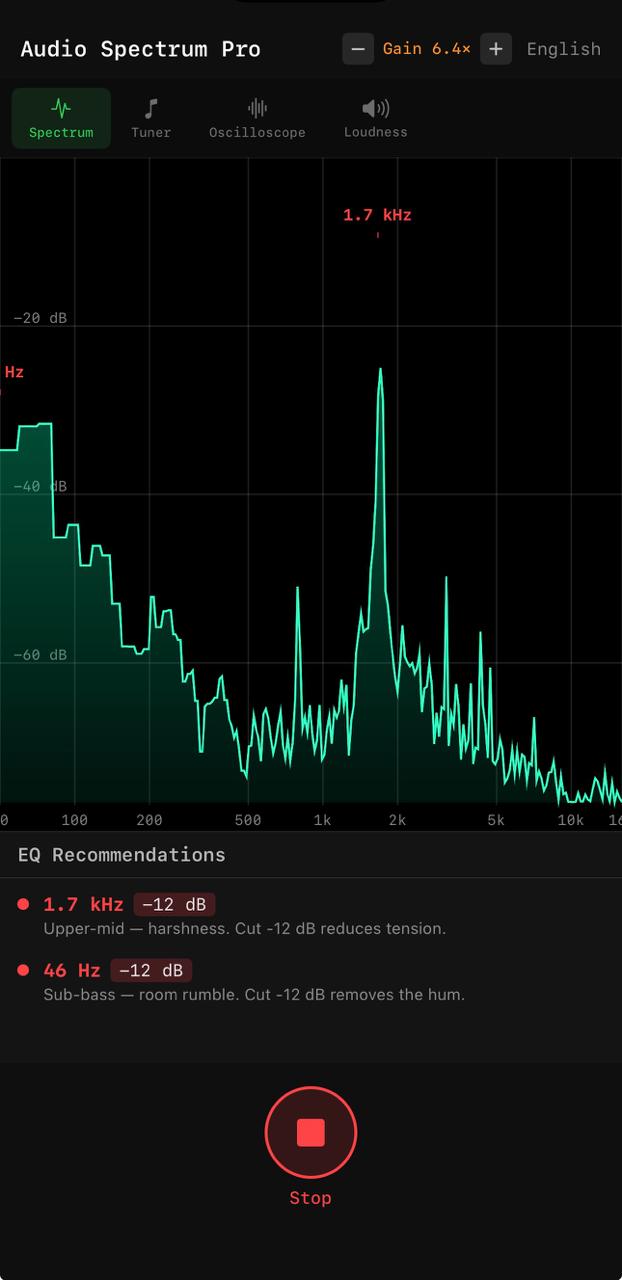Increase gain with the plus button
622x1280 pixels.
[x=496, y=49]
